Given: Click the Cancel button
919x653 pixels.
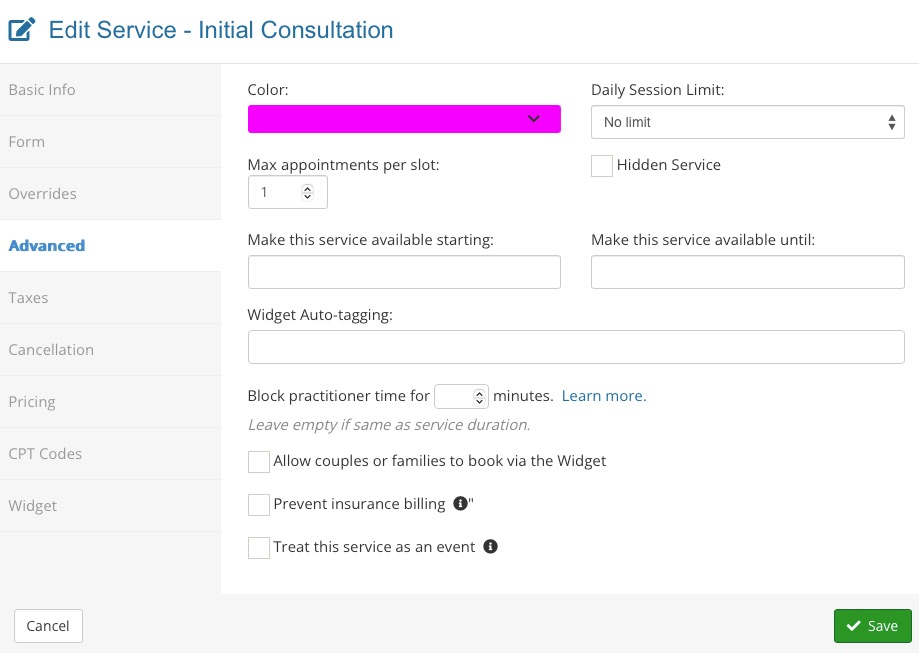Looking at the screenshot, I should coord(48,625).
